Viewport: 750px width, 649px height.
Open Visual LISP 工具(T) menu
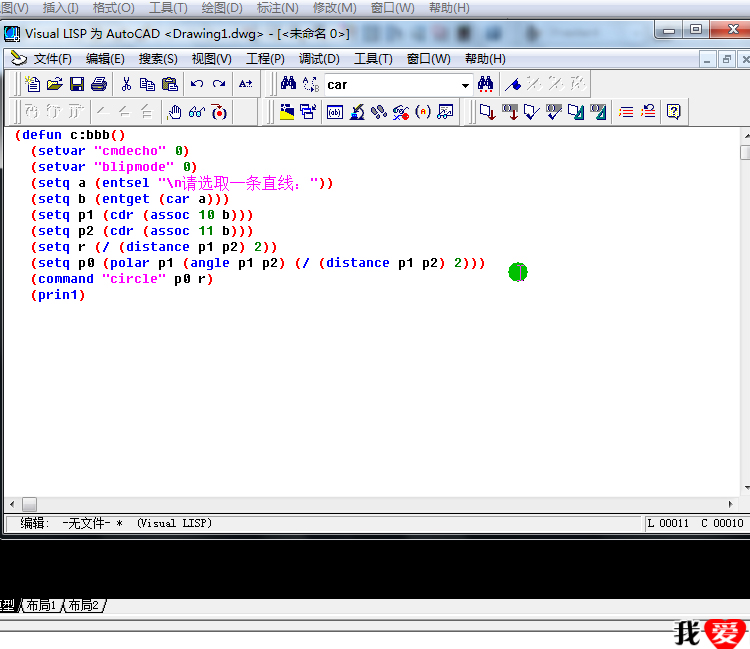(373, 59)
